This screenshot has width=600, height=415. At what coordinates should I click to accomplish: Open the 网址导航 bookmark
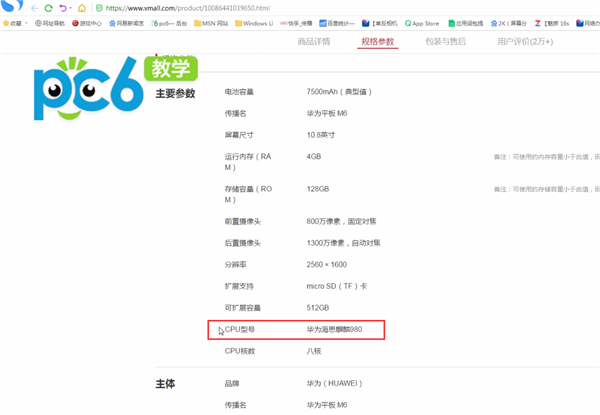point(50,23)
